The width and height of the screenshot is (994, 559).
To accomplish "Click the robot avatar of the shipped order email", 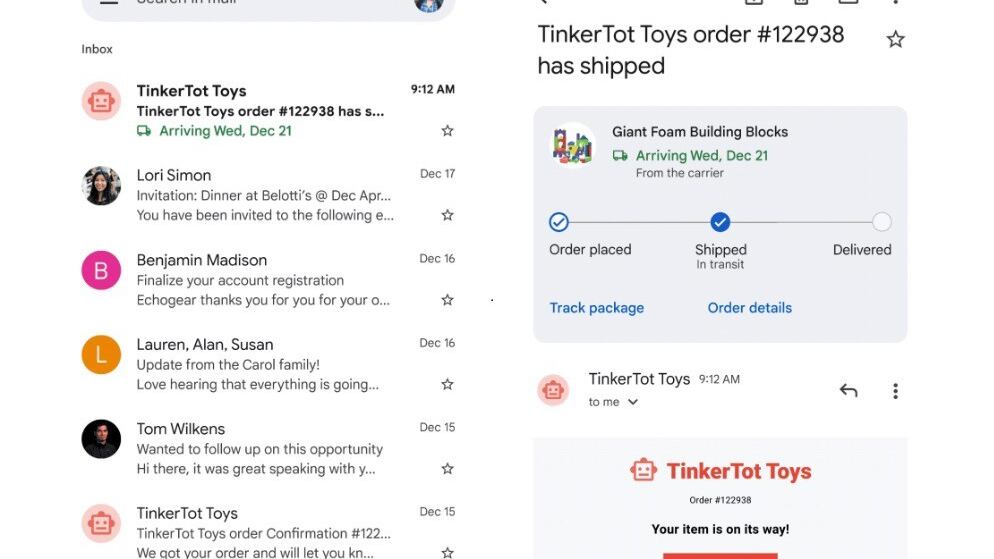I will click(101, 101).
